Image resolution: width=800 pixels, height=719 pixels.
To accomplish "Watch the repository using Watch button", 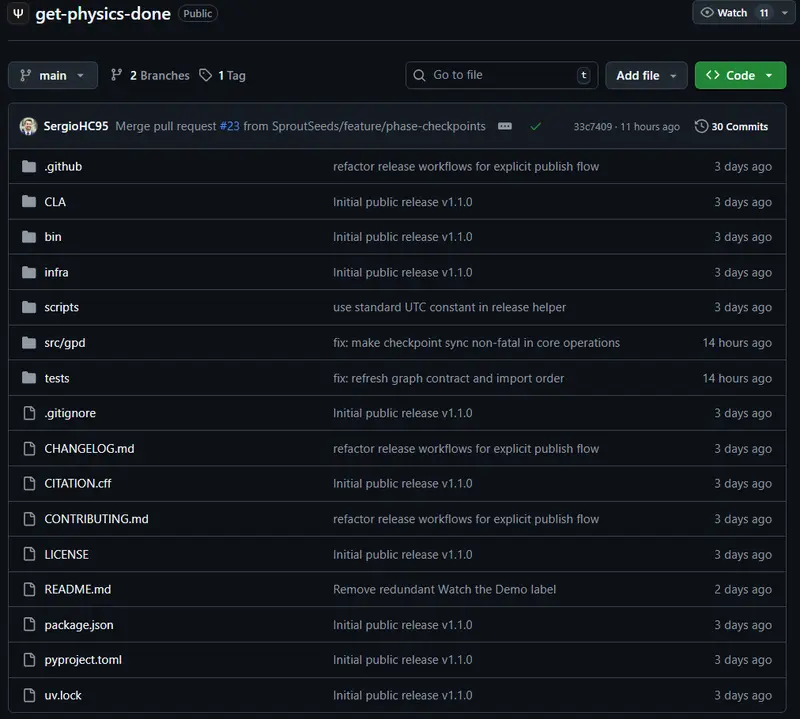I will (725, 13).
